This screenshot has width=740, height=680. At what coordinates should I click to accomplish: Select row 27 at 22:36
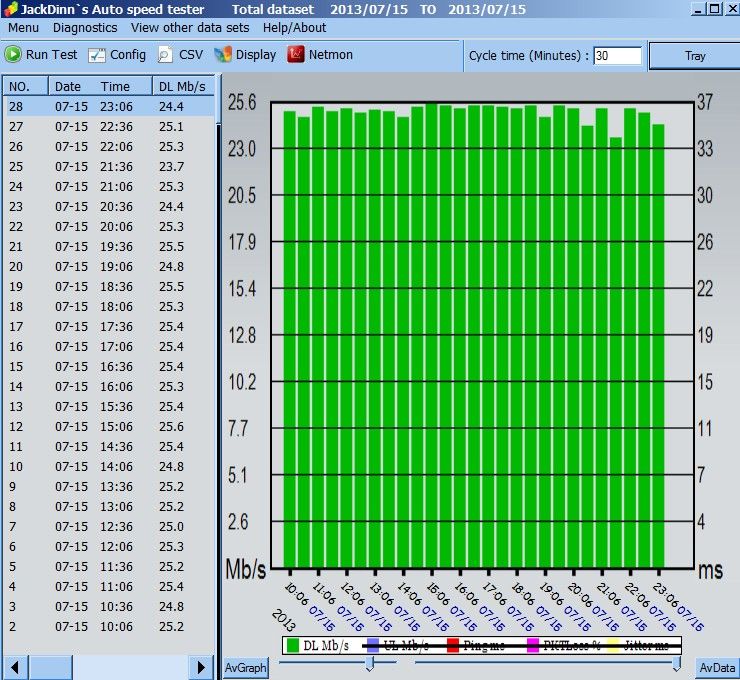click(109, 126)
